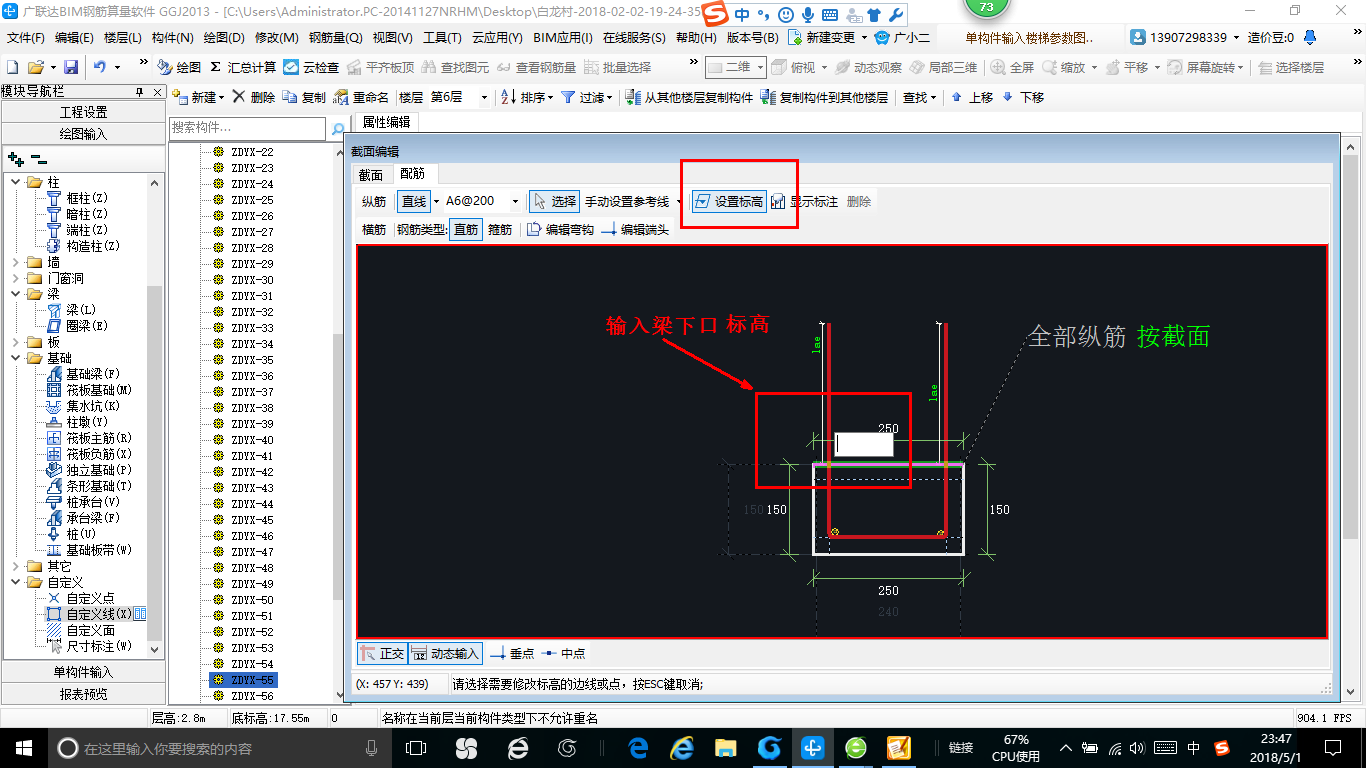Viewport: 1366px width, 768px height.
Task: Open the 绘图 drawing tool
Action: point(179,67)
